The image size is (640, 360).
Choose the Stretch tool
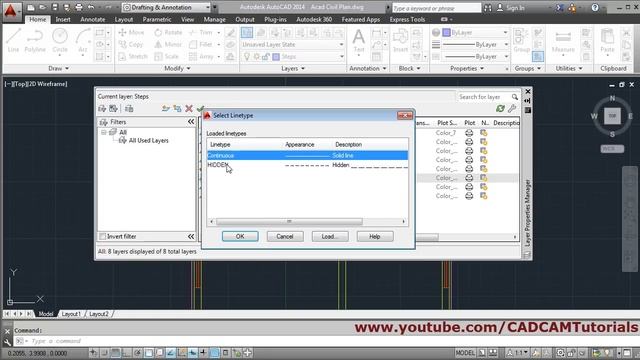coord(133,56)
